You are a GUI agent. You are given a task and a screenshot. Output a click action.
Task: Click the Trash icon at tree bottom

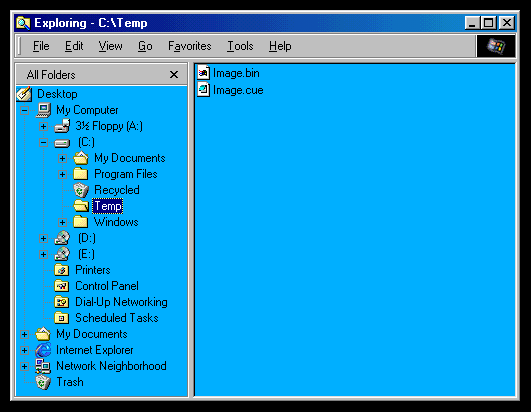click(43, 382)
